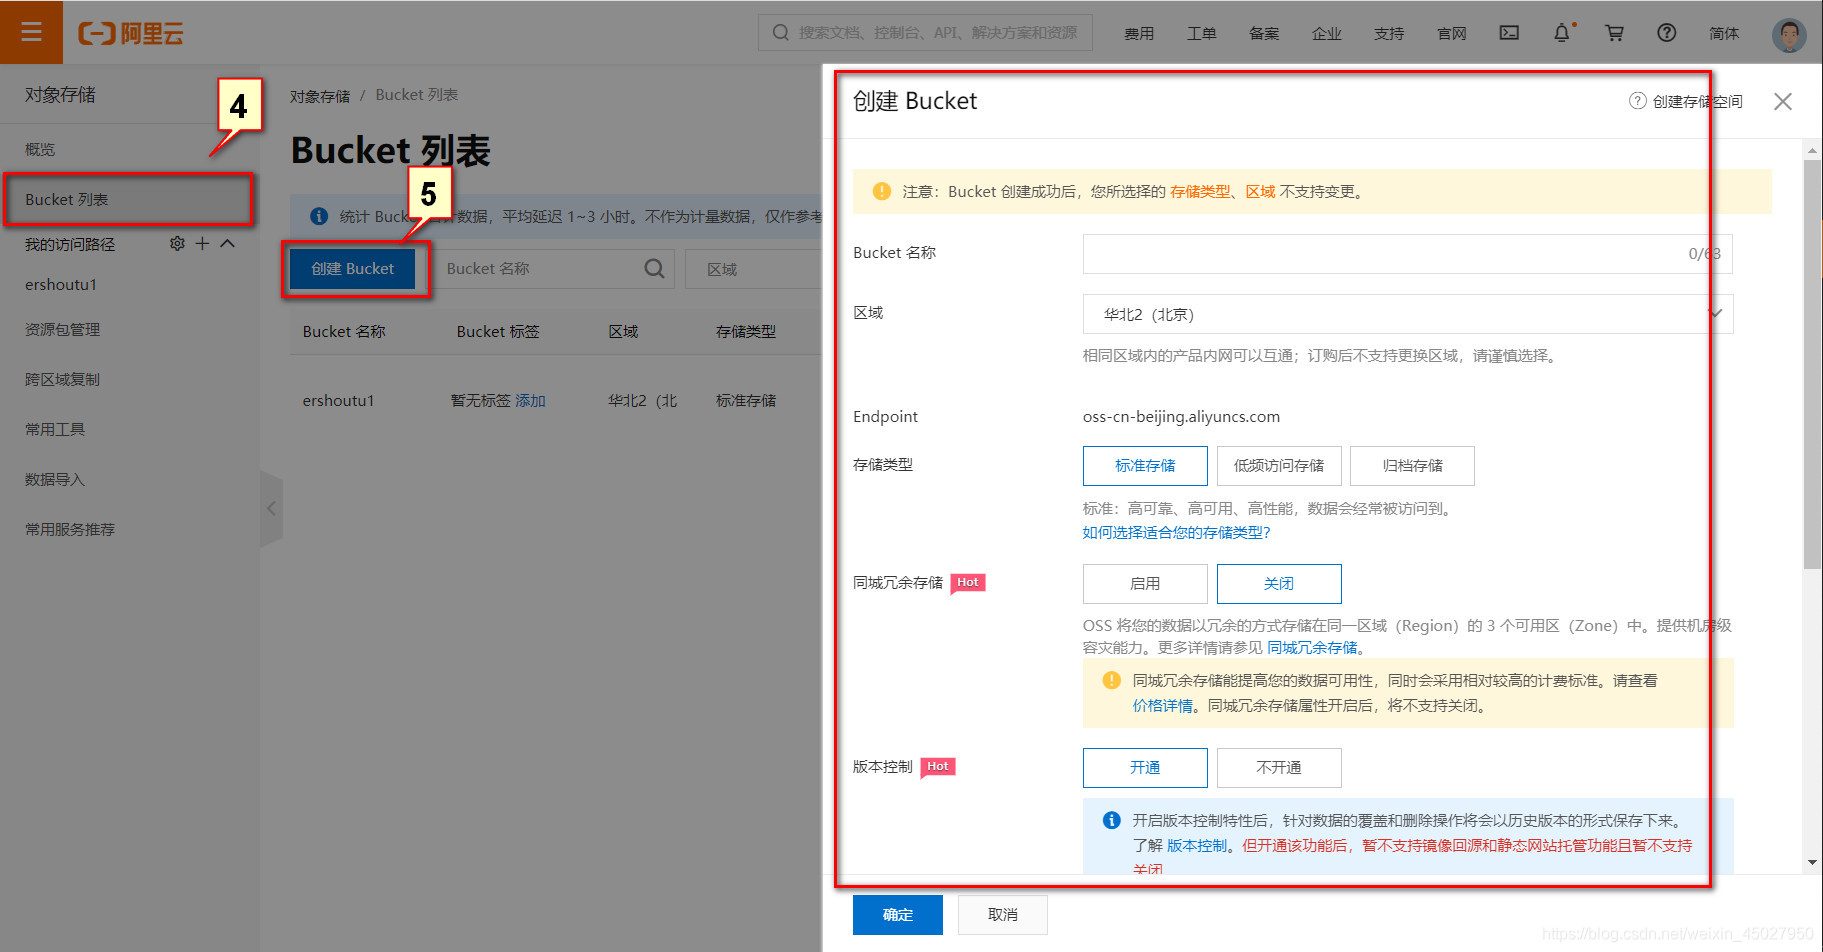Viewport: 1823px width, 952px height.
Task: Click the 取消 button
Action: pyautogui.click(x=1003, y=915)
